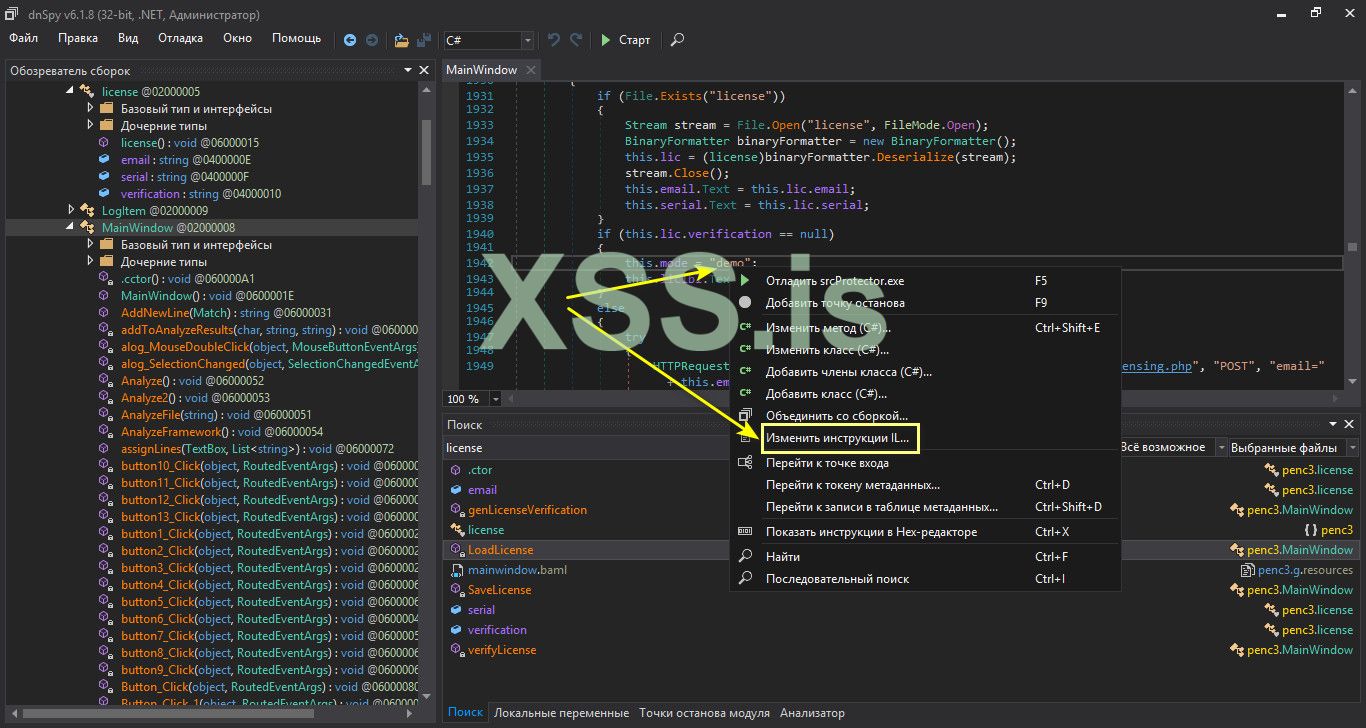Expand the LogItem class tree node
The width and height of the screenshot is (1366, 728).
coord(71,210)
